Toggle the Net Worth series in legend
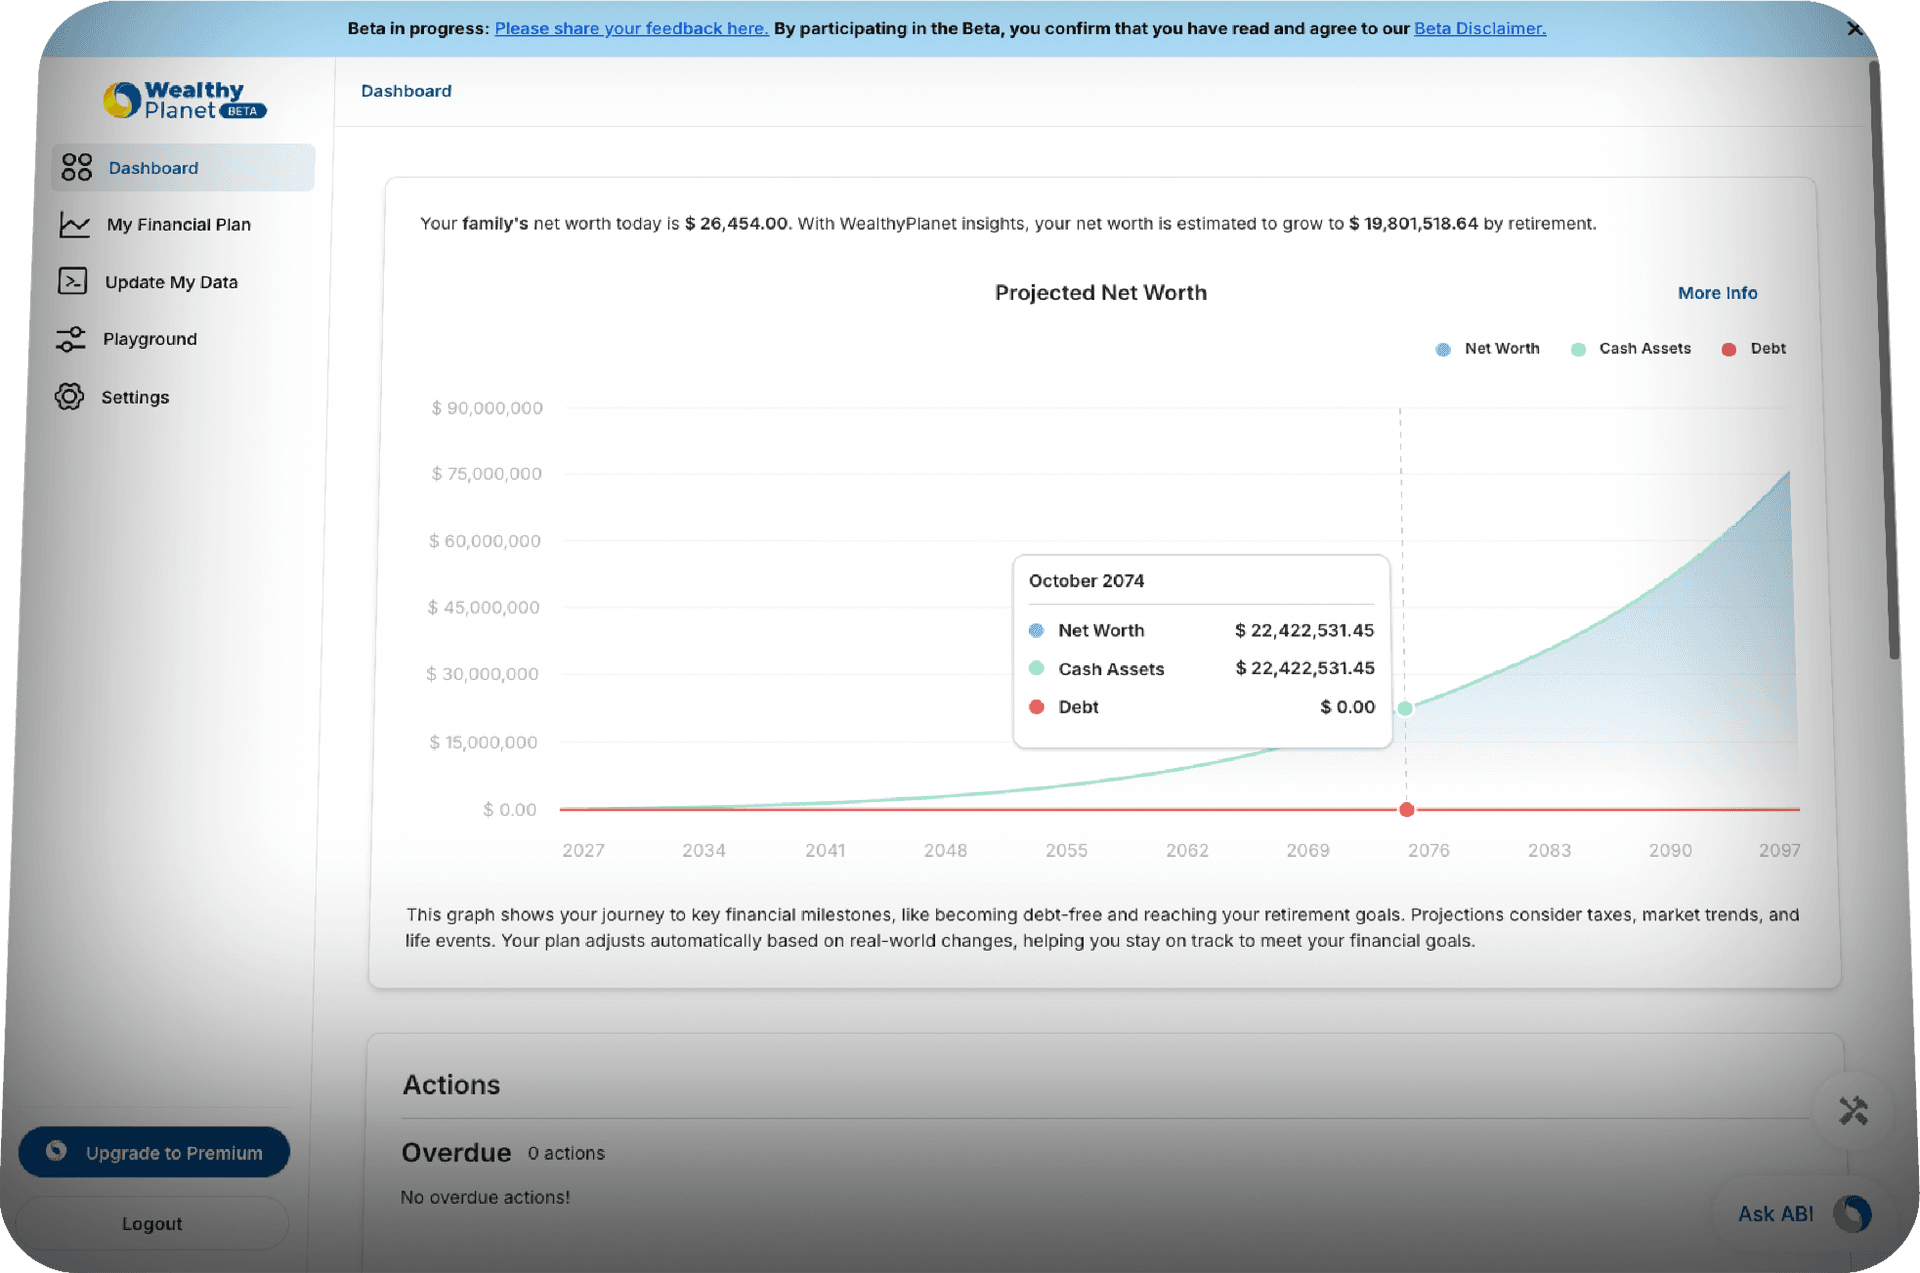This screenshot has width=1920, height=1273. (1488, 348)
